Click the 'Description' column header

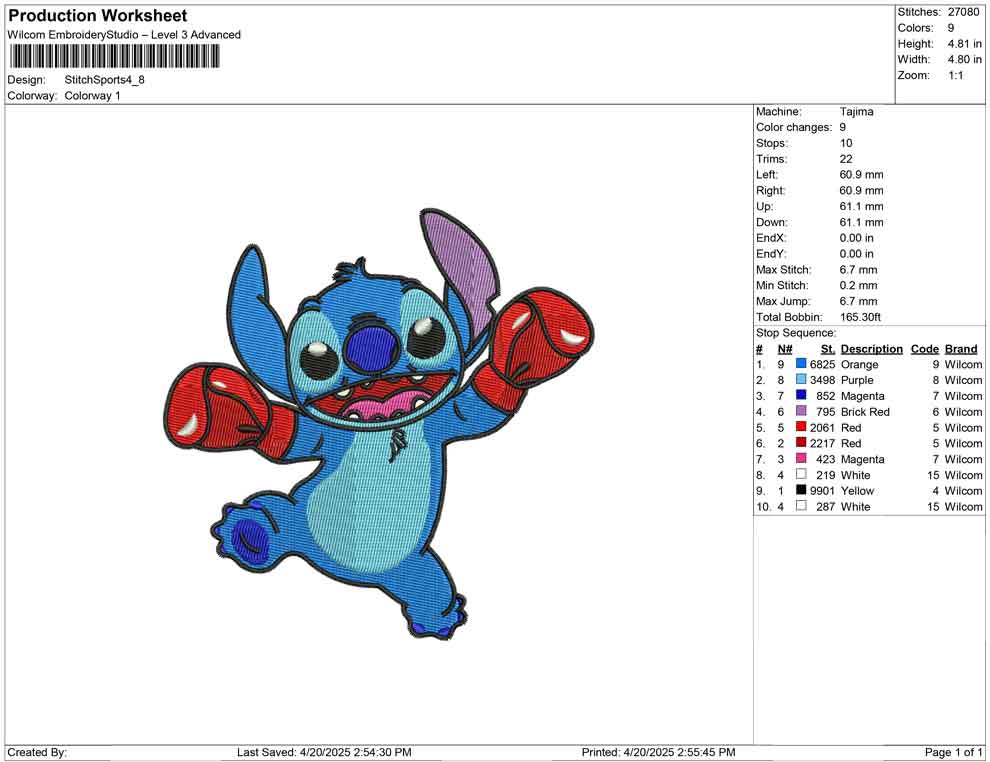[x=871, y=348]
